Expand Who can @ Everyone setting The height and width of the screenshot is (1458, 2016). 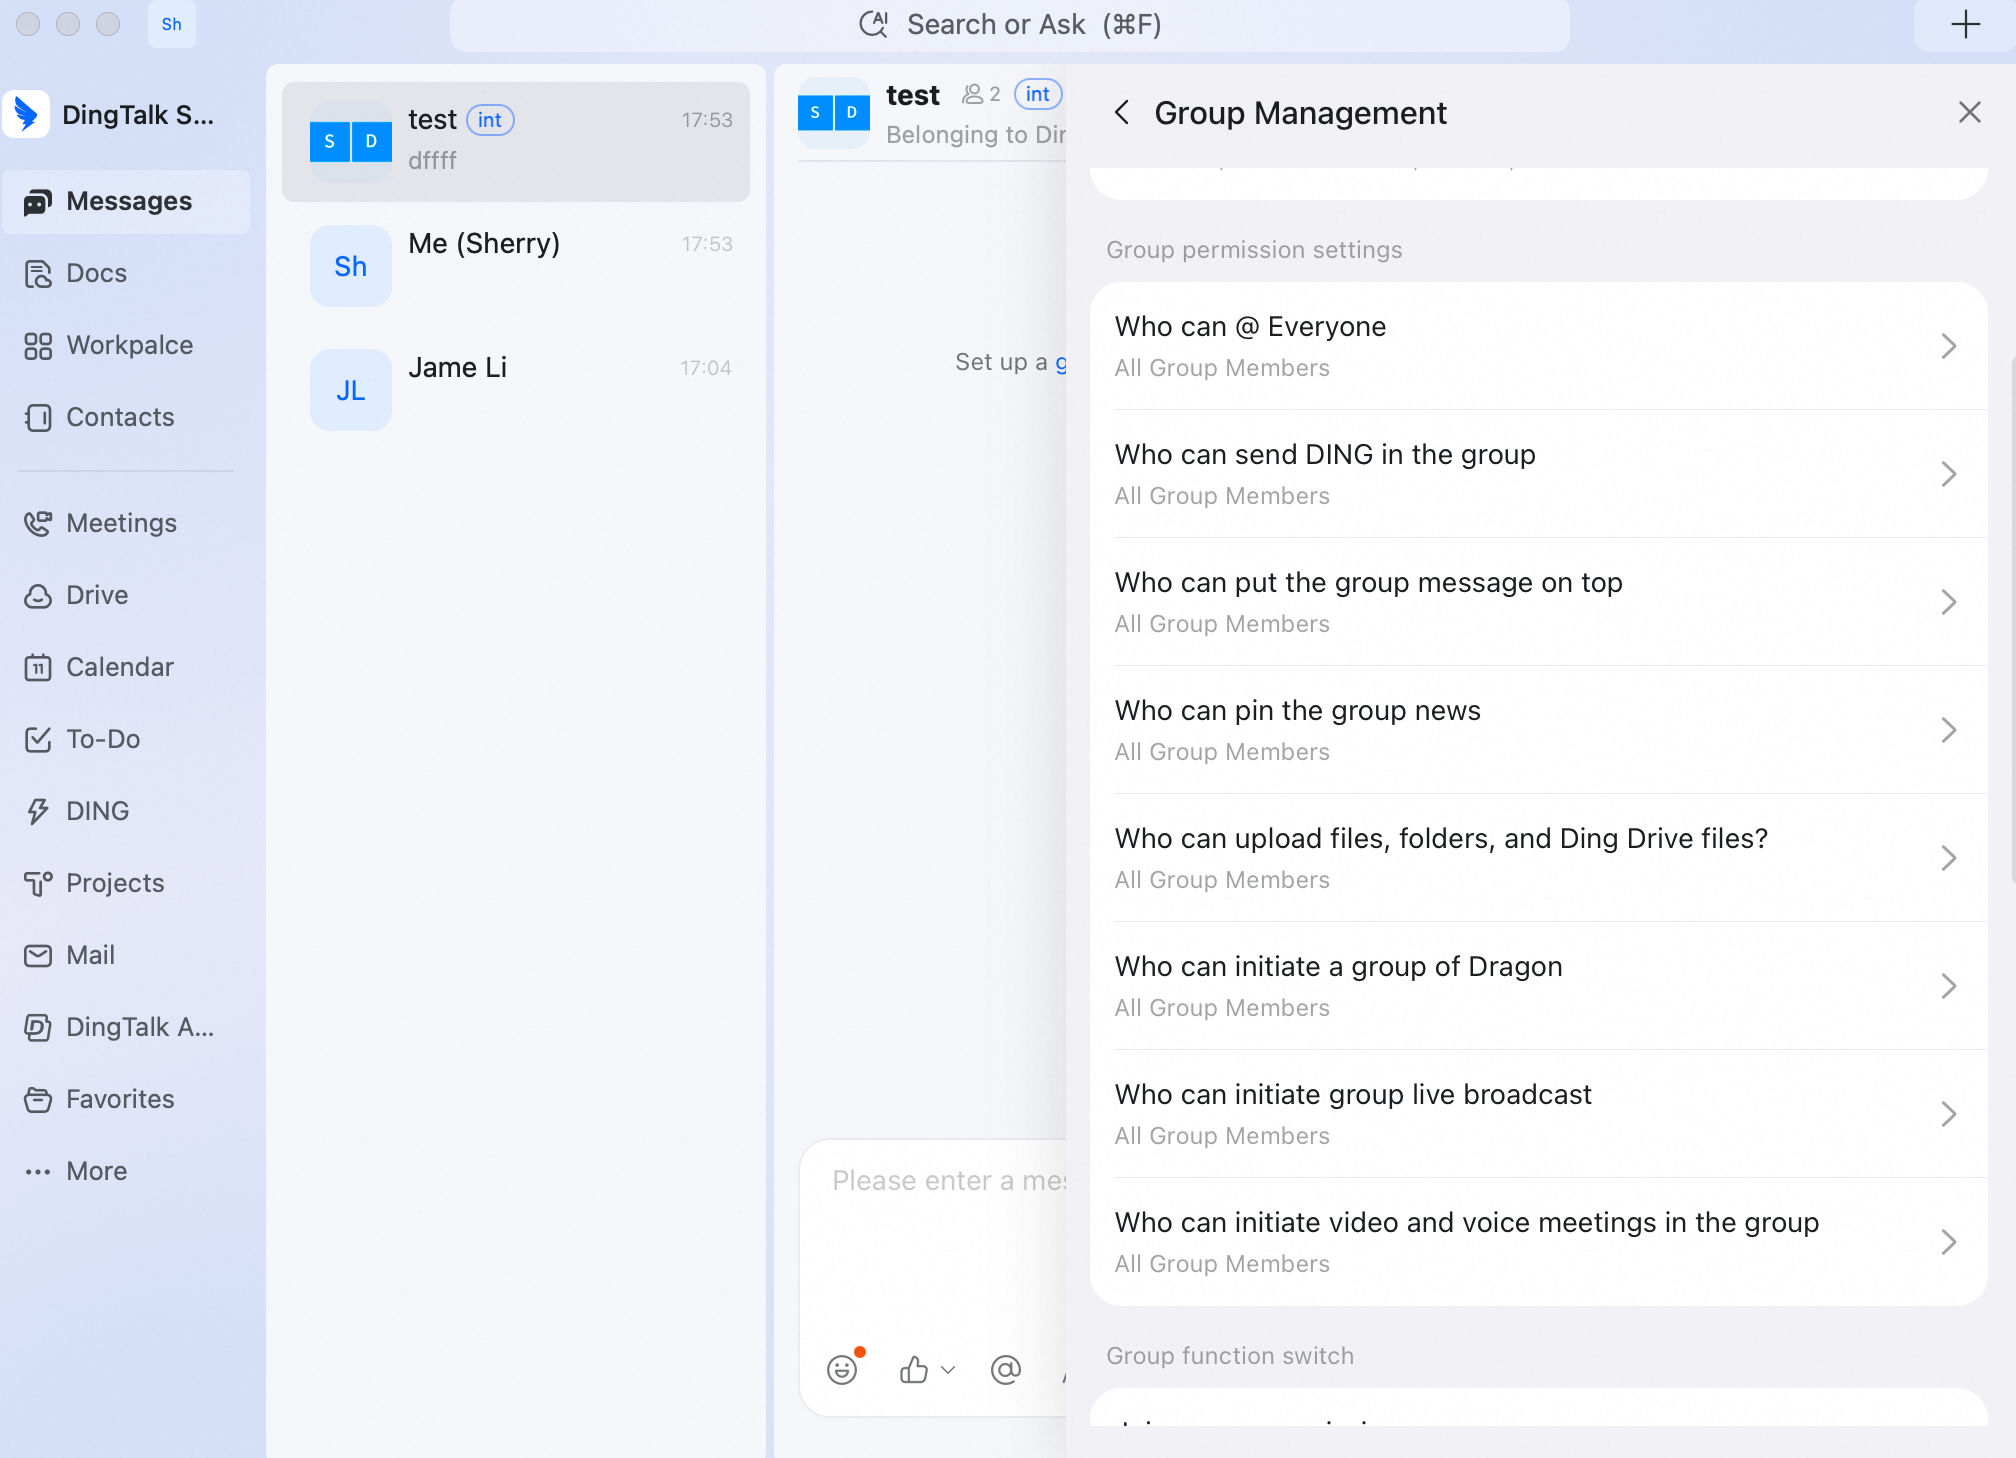coord(1538,346)
